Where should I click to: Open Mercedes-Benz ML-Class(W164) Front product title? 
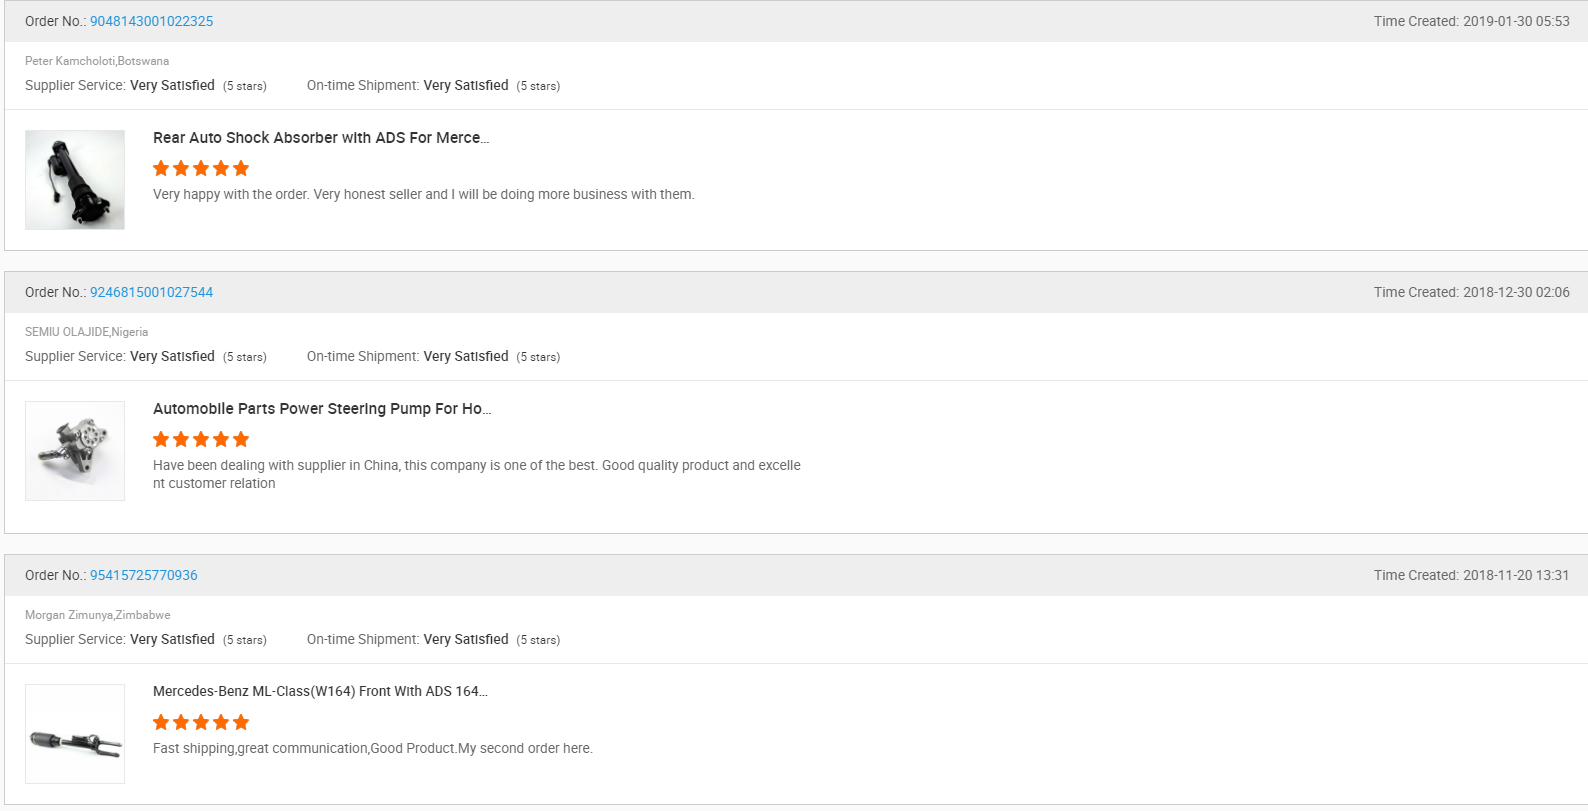(x=320, y=691)
